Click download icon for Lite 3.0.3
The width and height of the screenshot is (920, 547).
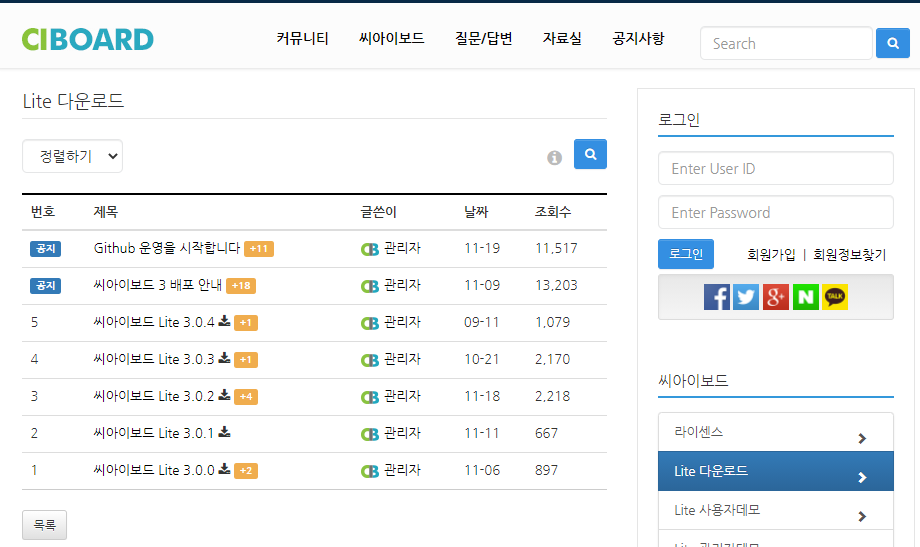224,358
